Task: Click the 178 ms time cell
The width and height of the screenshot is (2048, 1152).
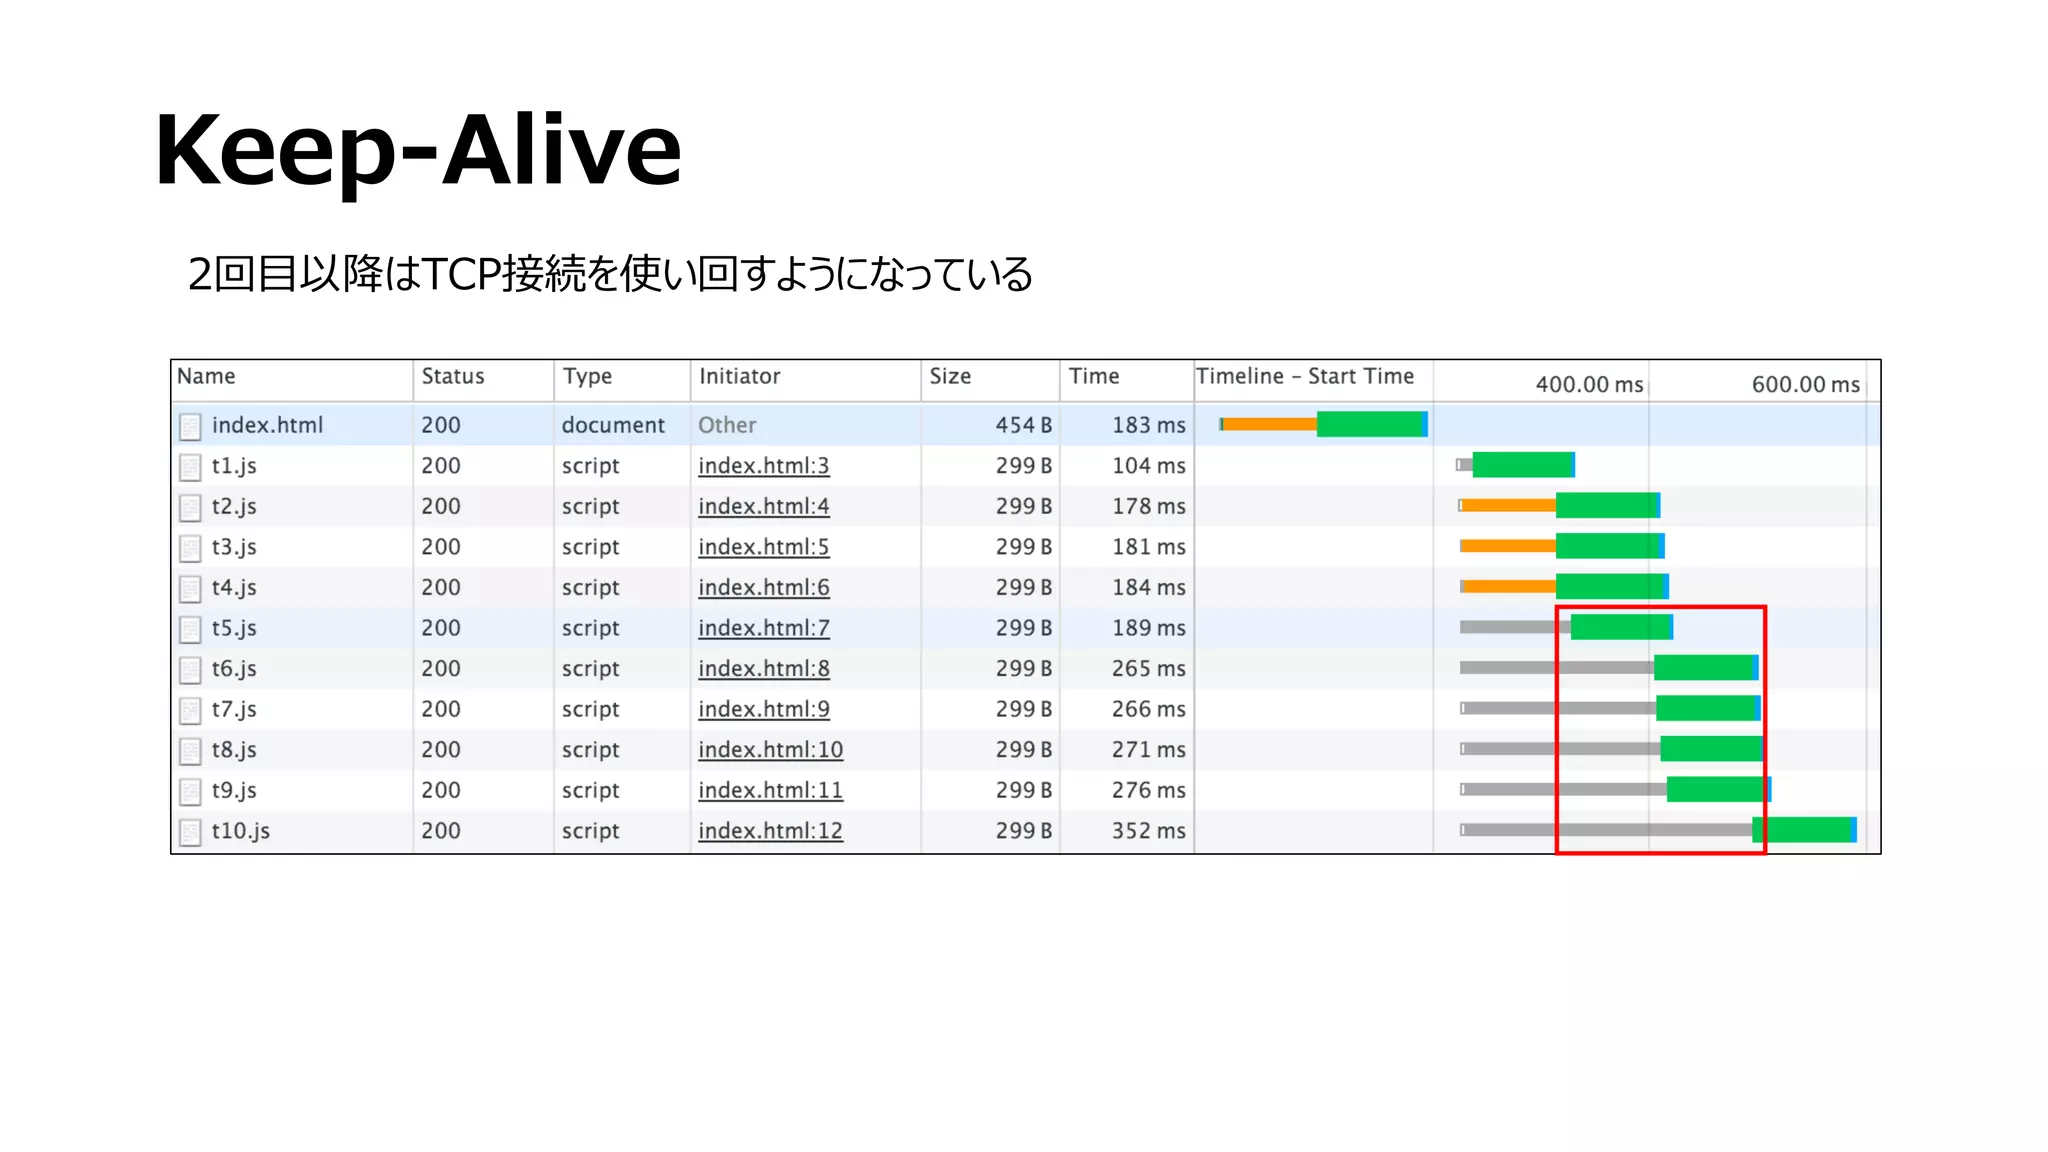Action: (1149, 507)
